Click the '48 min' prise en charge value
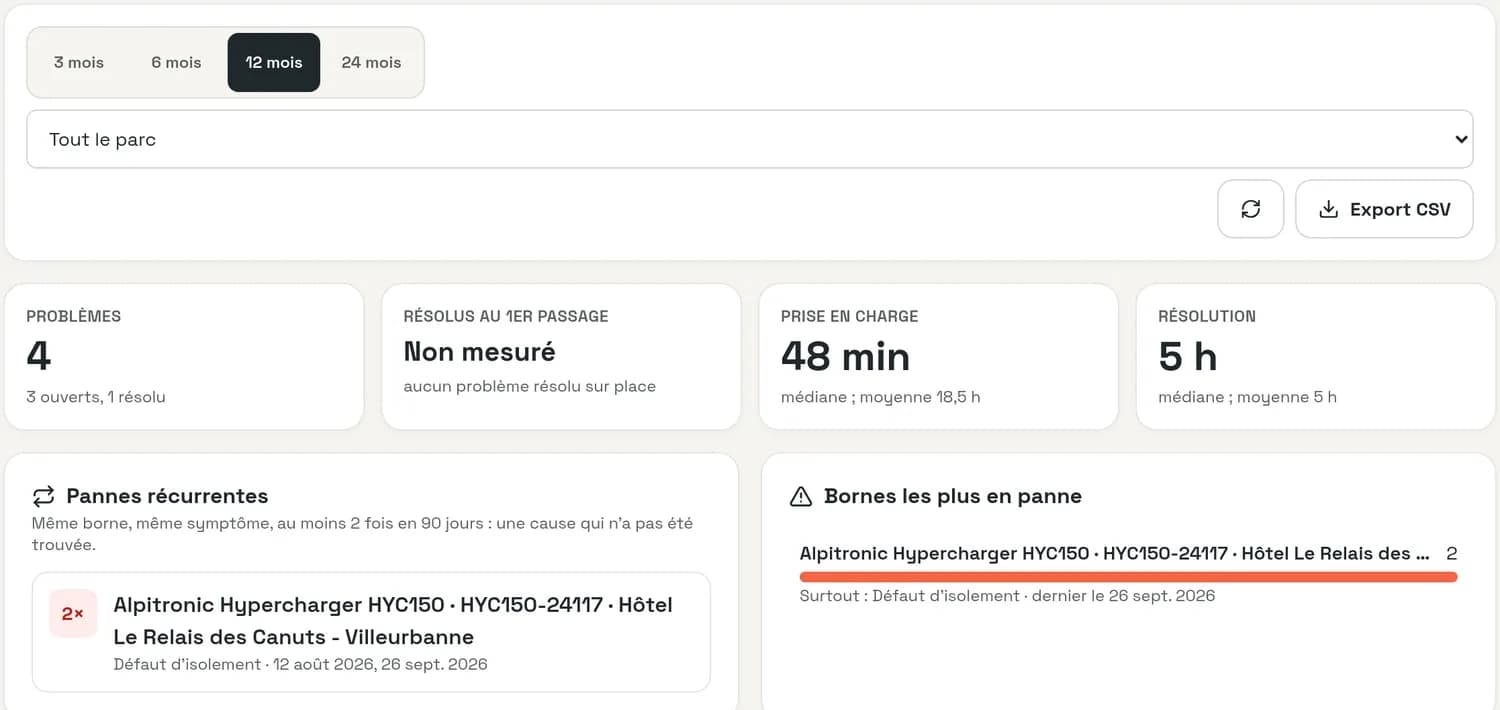 (x=845, y=357)
